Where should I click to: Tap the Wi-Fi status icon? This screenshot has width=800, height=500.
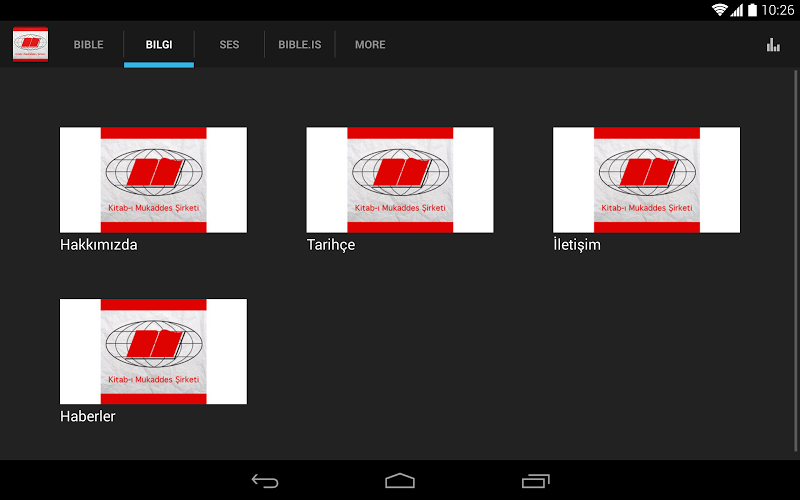tap(719, 10)
